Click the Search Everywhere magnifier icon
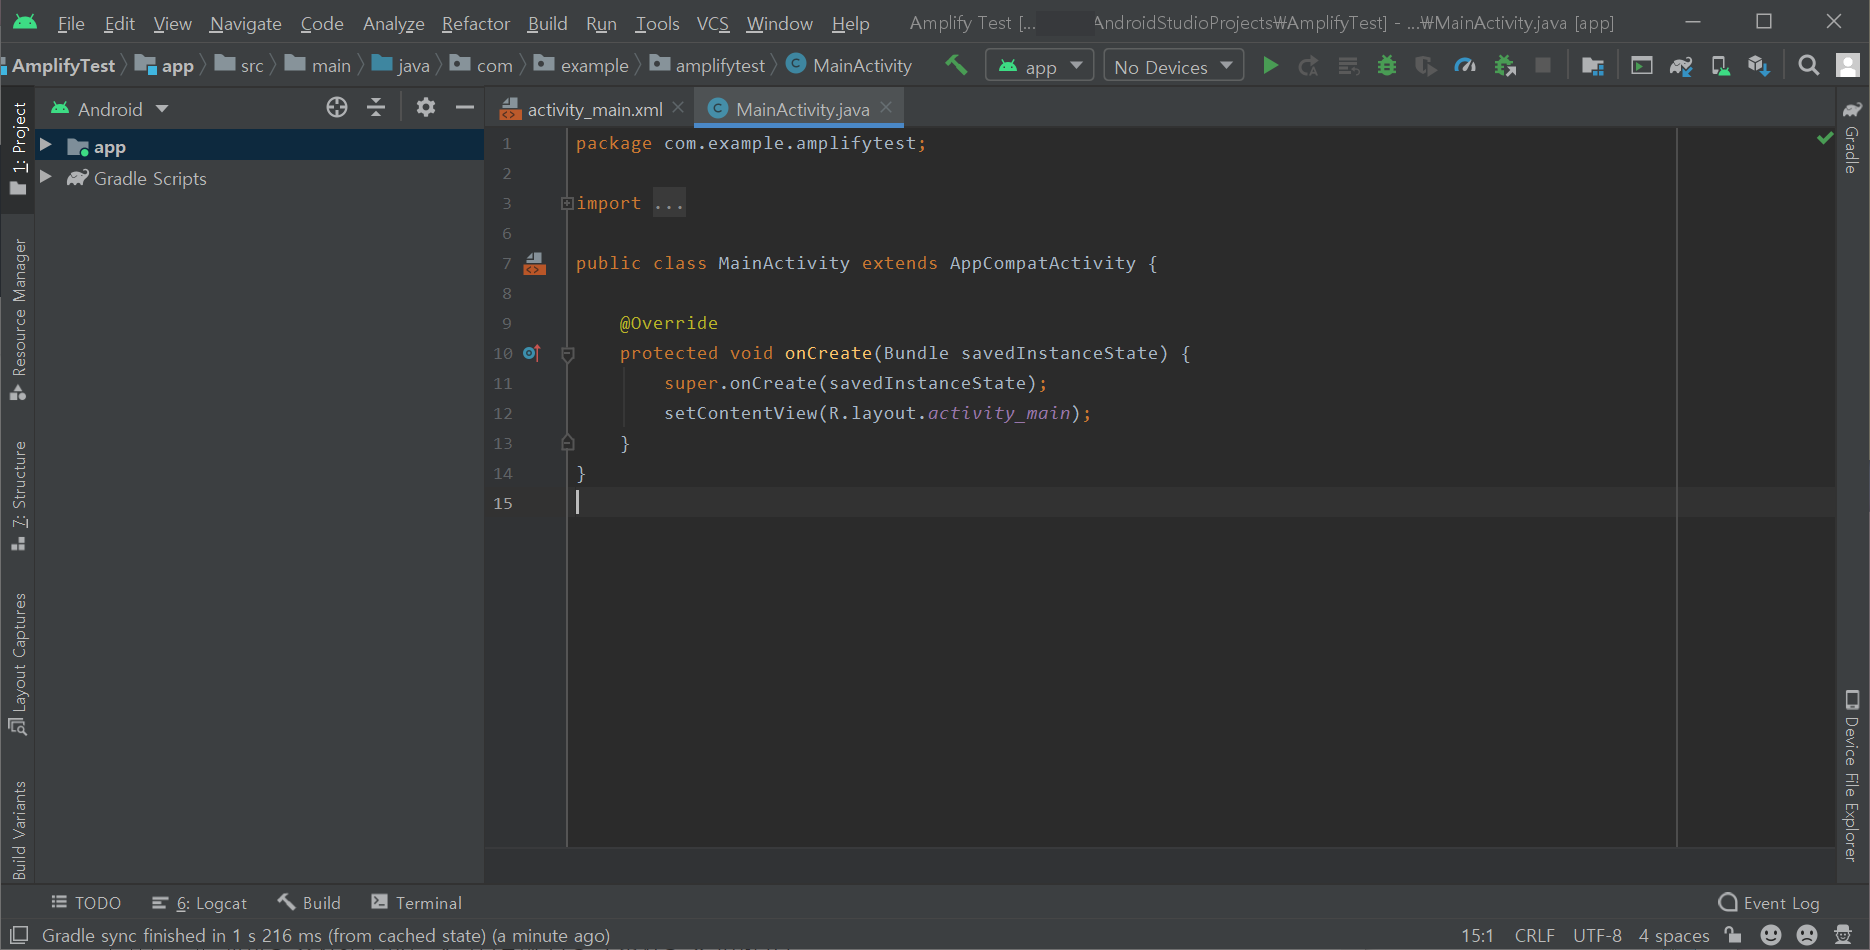This screenshot has height=950, width=1870. (1808, 66)
